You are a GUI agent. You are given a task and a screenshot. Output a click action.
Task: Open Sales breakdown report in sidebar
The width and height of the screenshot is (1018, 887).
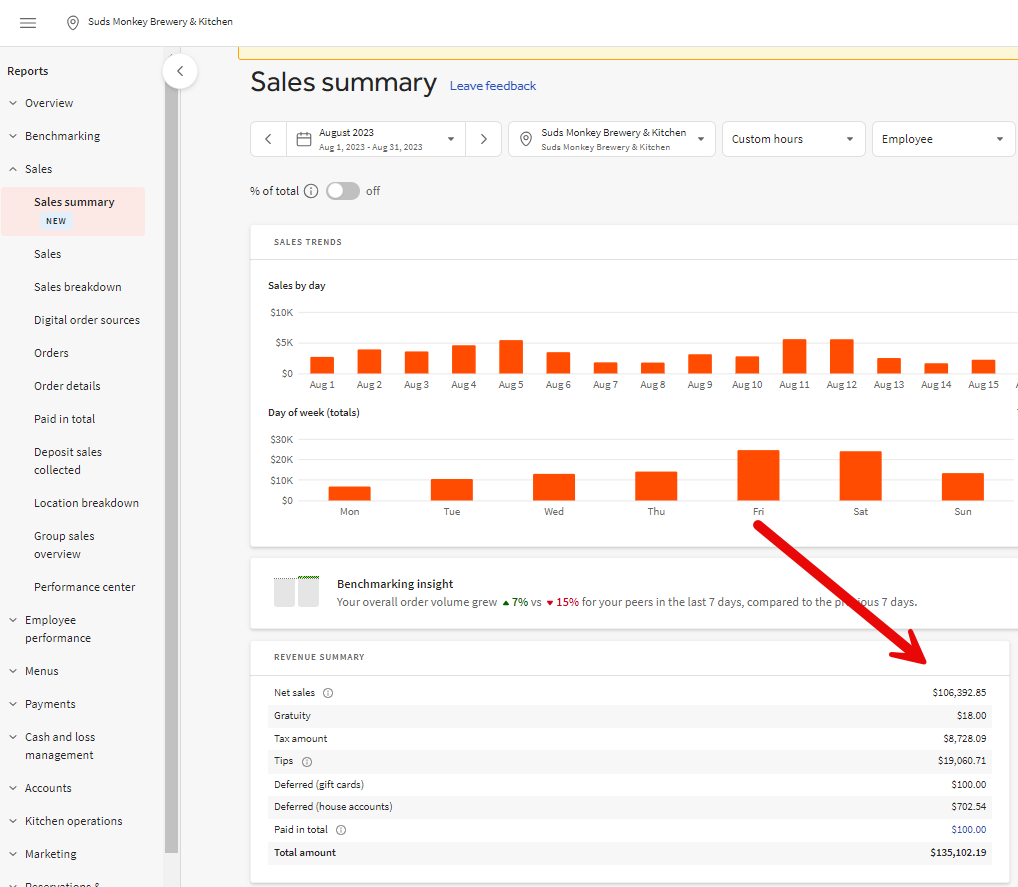click(77, 287)
